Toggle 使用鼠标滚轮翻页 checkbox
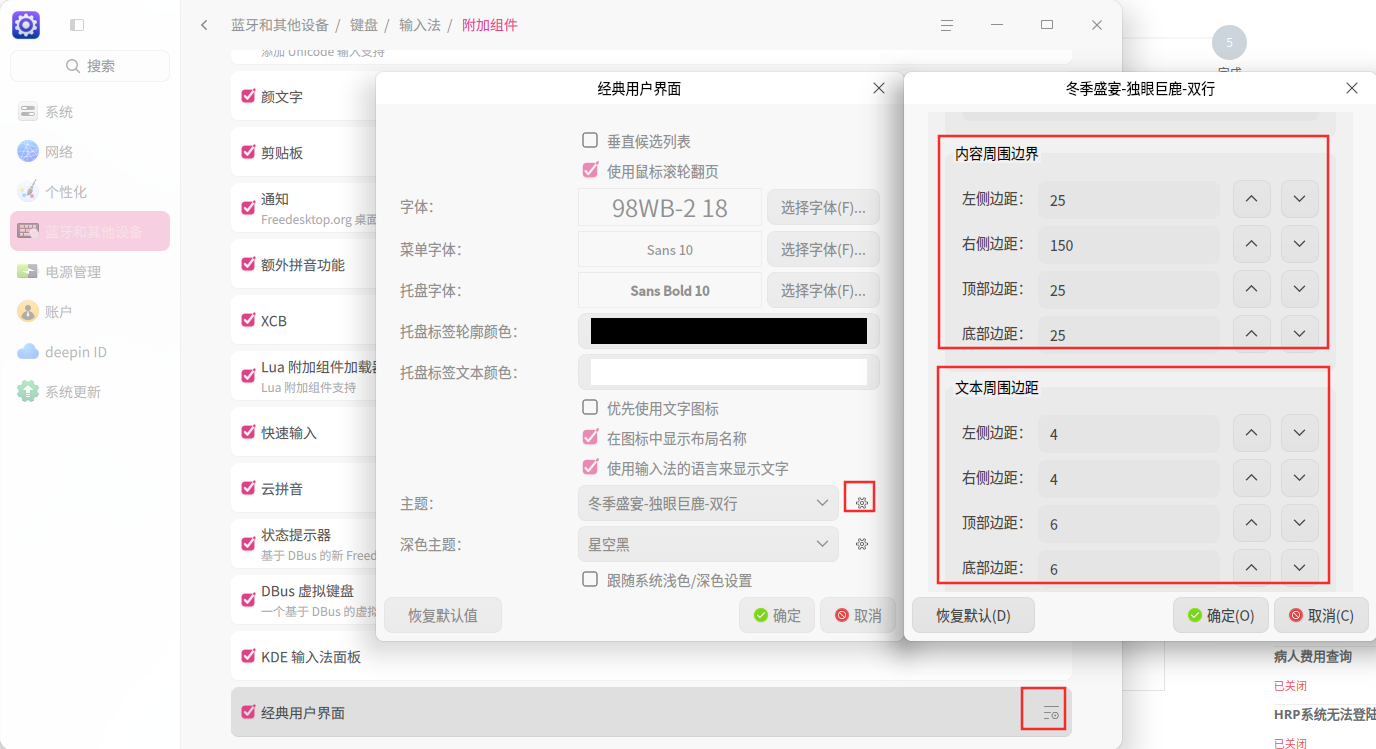This screenshot has height=749, width=1376. point(590,171)
